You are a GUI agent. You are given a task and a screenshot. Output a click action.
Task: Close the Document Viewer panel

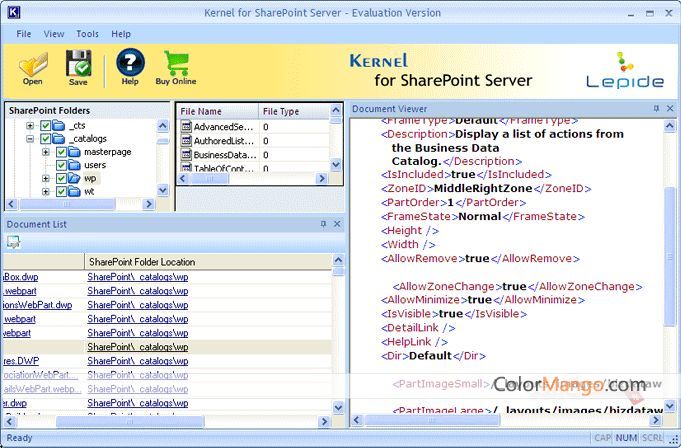670,109
